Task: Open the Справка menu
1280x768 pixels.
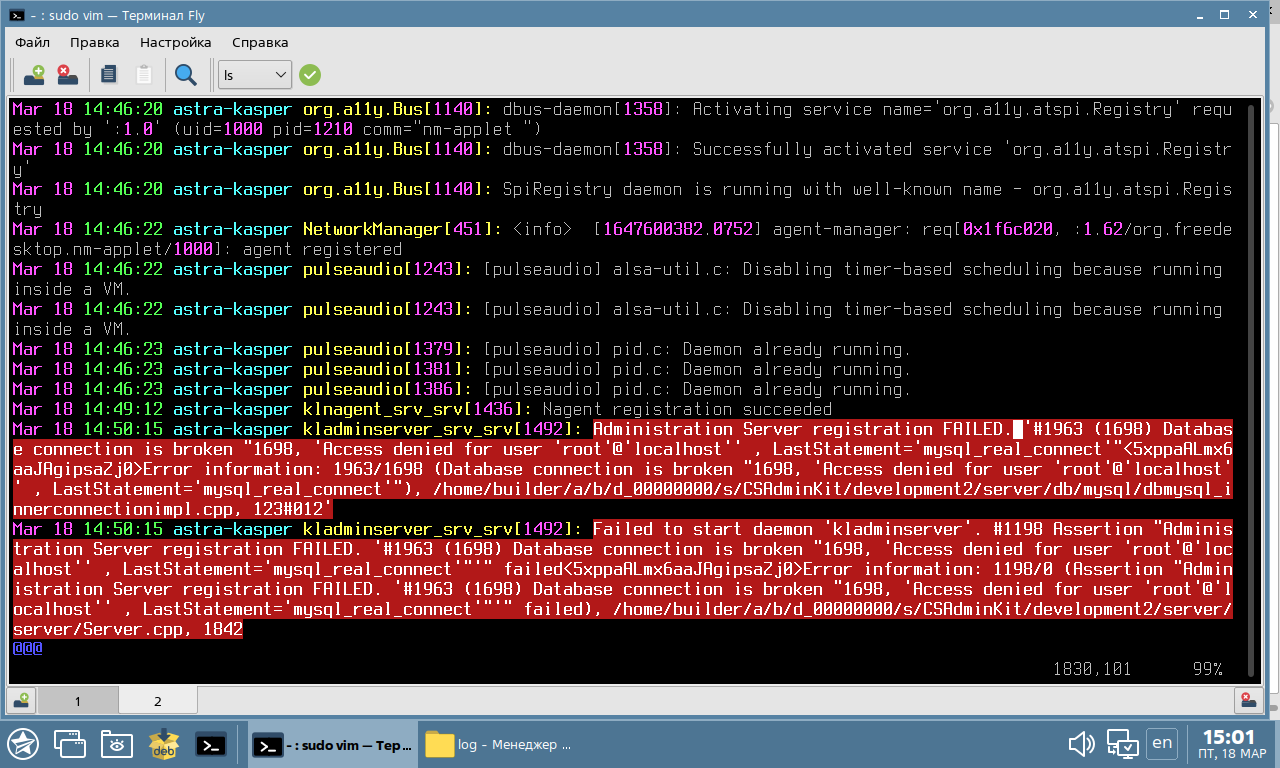Action: pyautogui.click(x=260, y=42)
